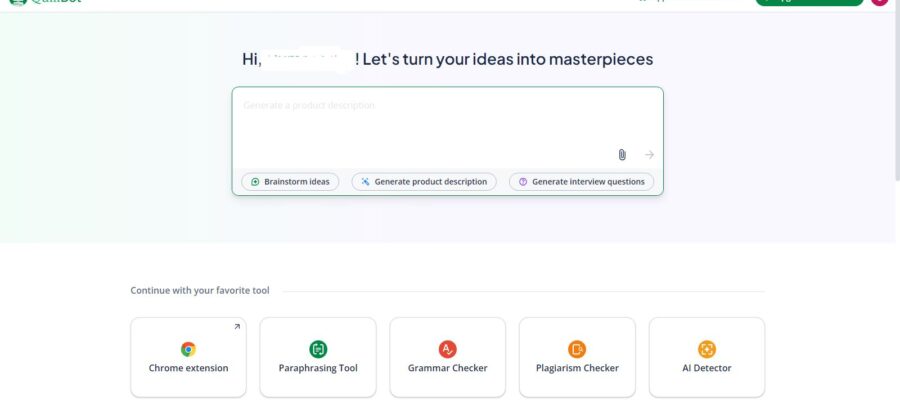The image size is (900, 400).
Task: Click the paperclip attach file icon
Action: click(622, 155)
